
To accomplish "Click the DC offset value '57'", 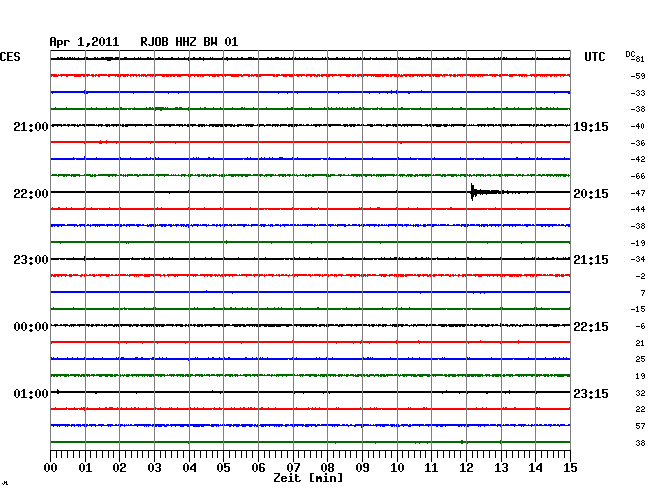I will tap(640, 426).
